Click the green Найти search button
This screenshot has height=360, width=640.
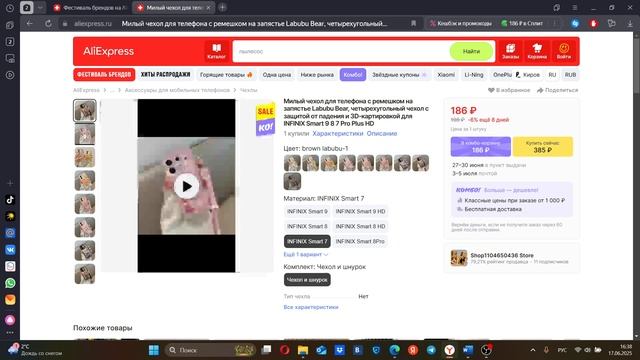[x=471, y=51]
